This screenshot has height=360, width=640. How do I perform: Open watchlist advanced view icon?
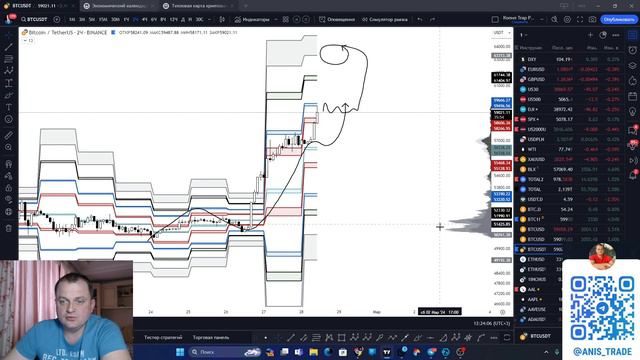tap(603, 35)
